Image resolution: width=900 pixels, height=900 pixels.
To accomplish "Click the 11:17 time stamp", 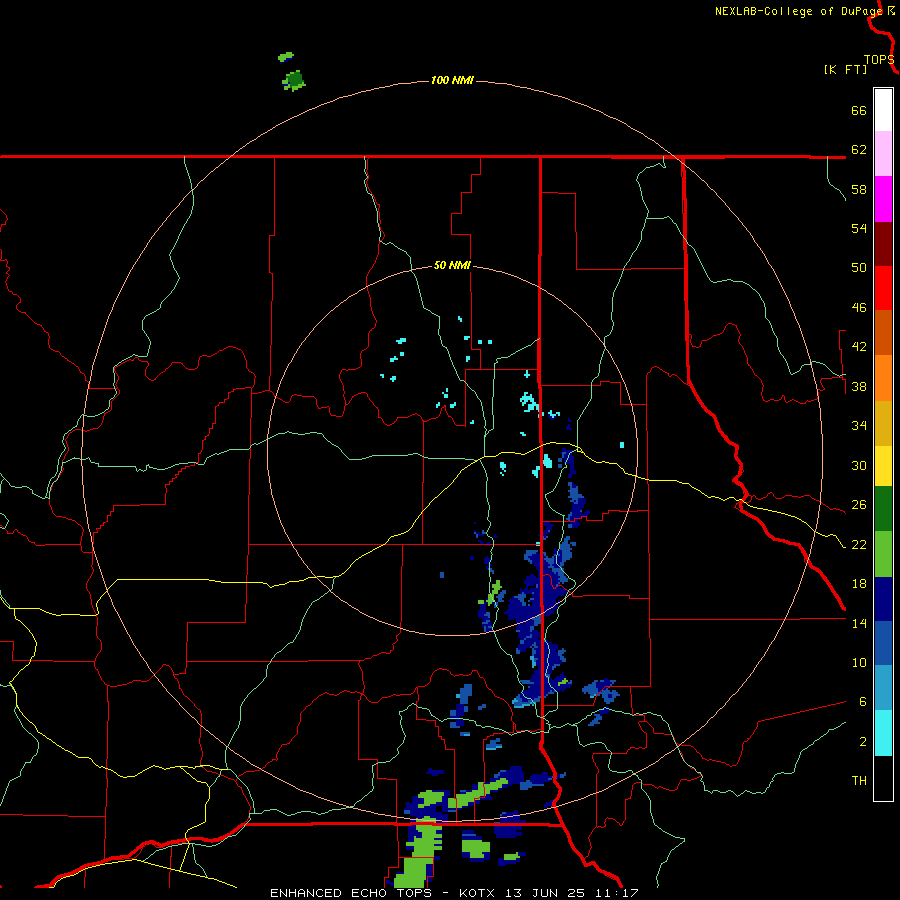I will point(617,893).
